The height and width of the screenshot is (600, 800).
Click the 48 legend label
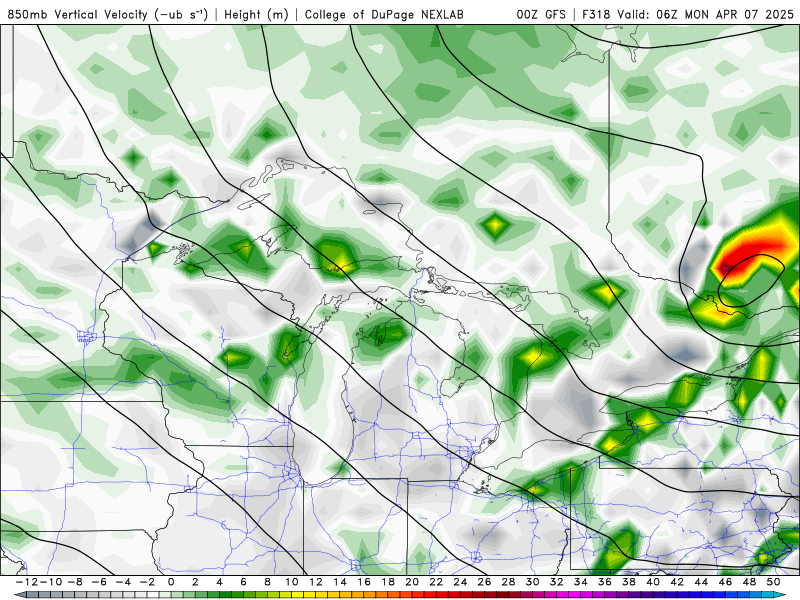(749, 582)
